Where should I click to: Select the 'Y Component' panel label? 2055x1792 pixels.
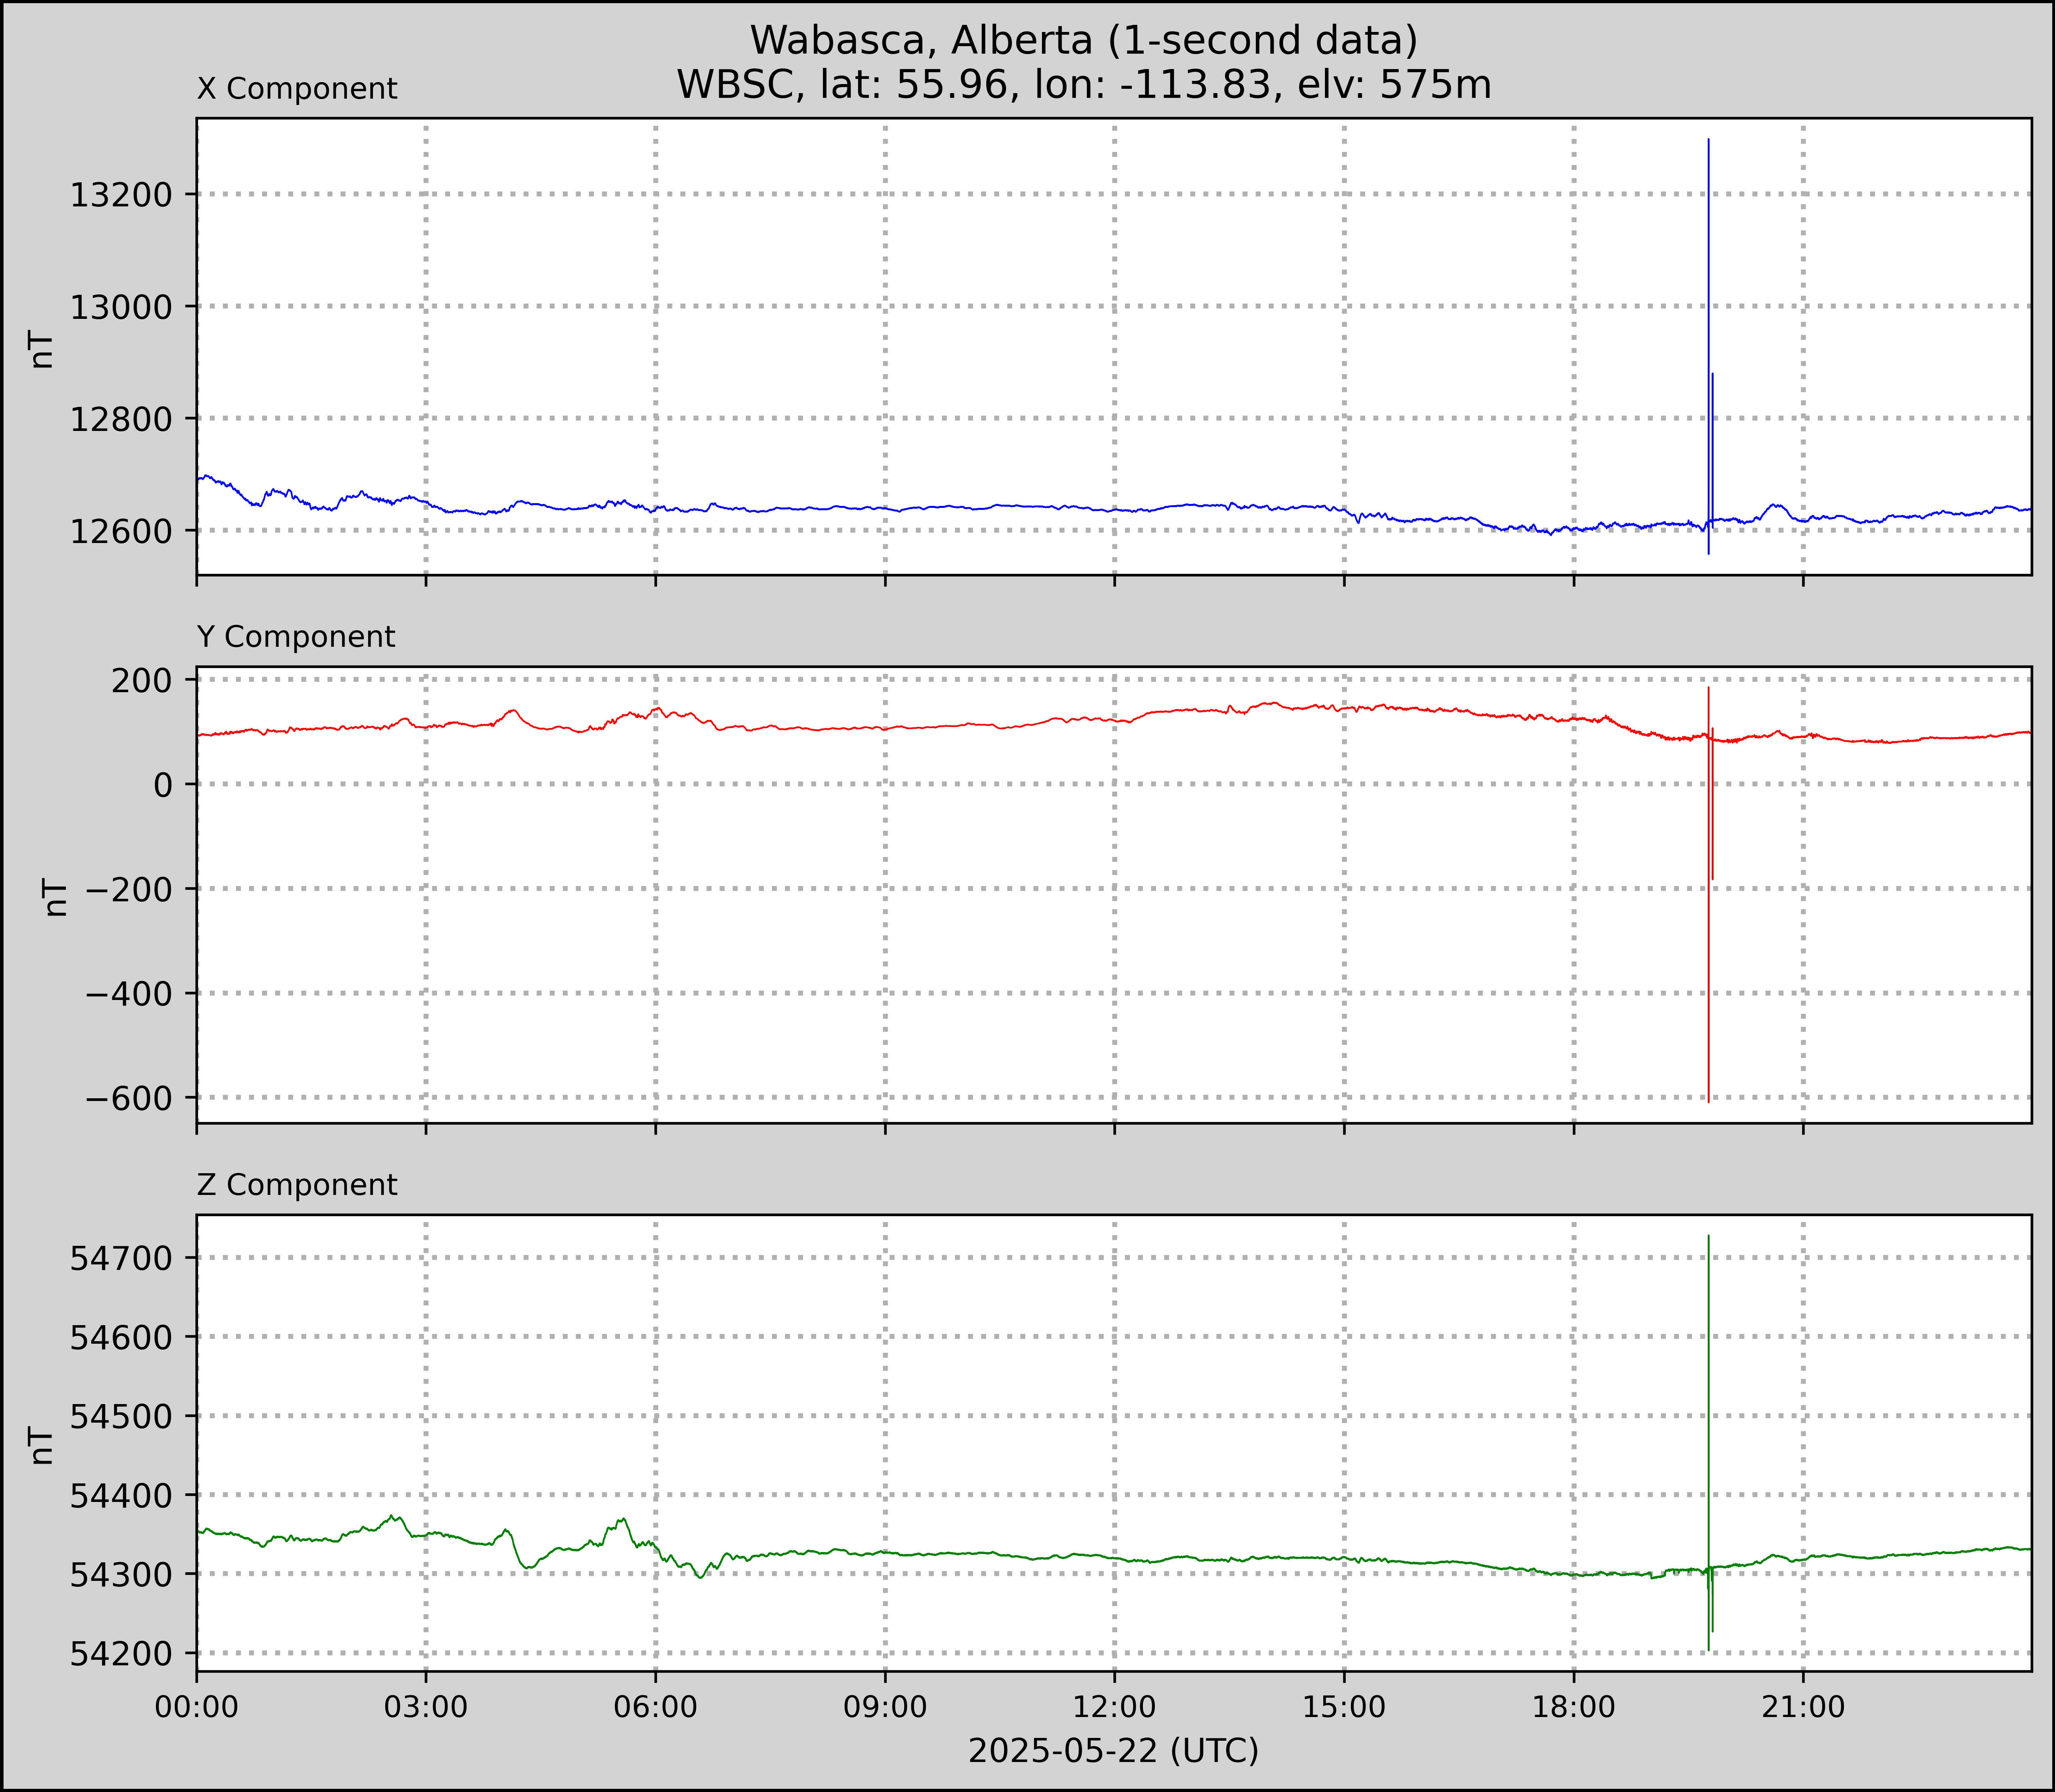[x=296, y=637]
